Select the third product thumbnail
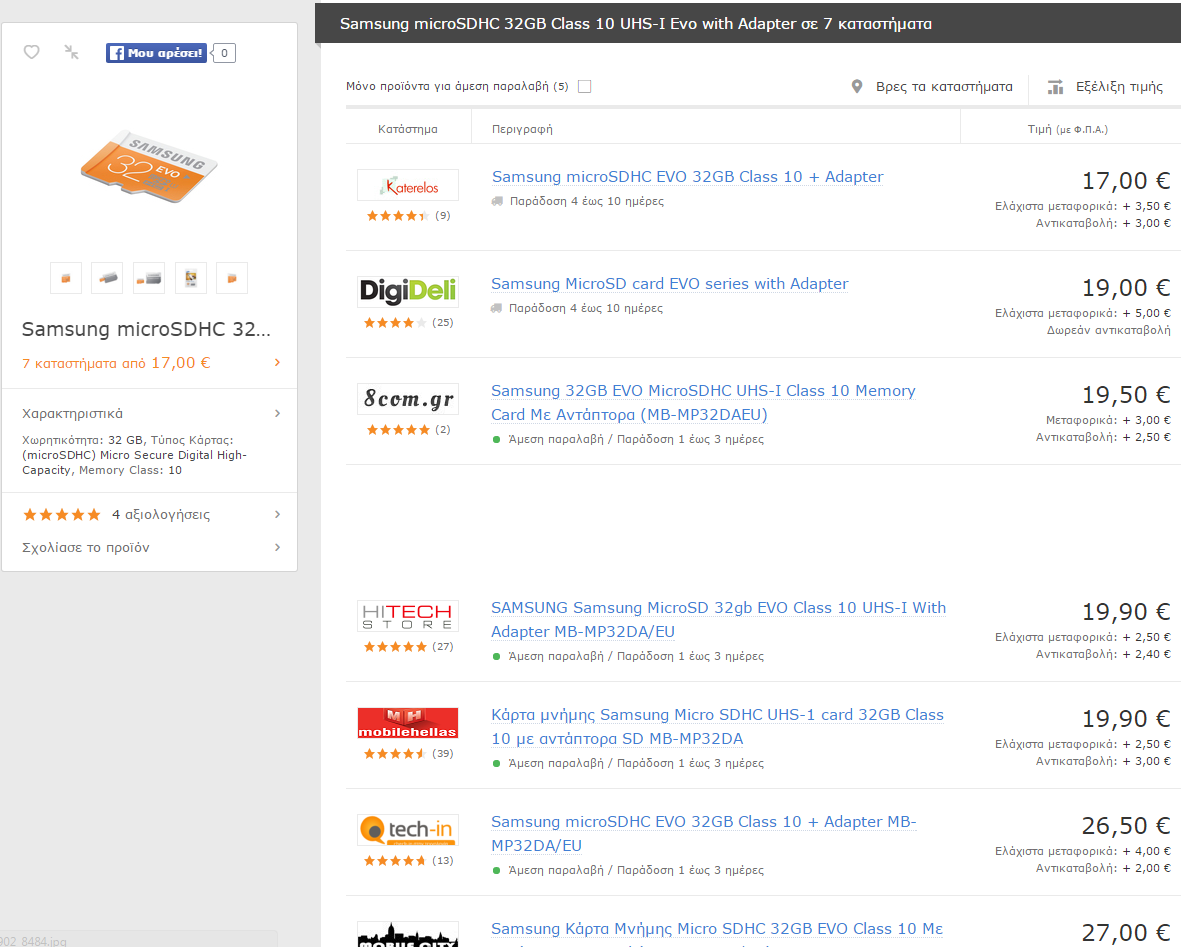Screen dimensions: 1191x947 pyautogui.click(x=149, y=278)
